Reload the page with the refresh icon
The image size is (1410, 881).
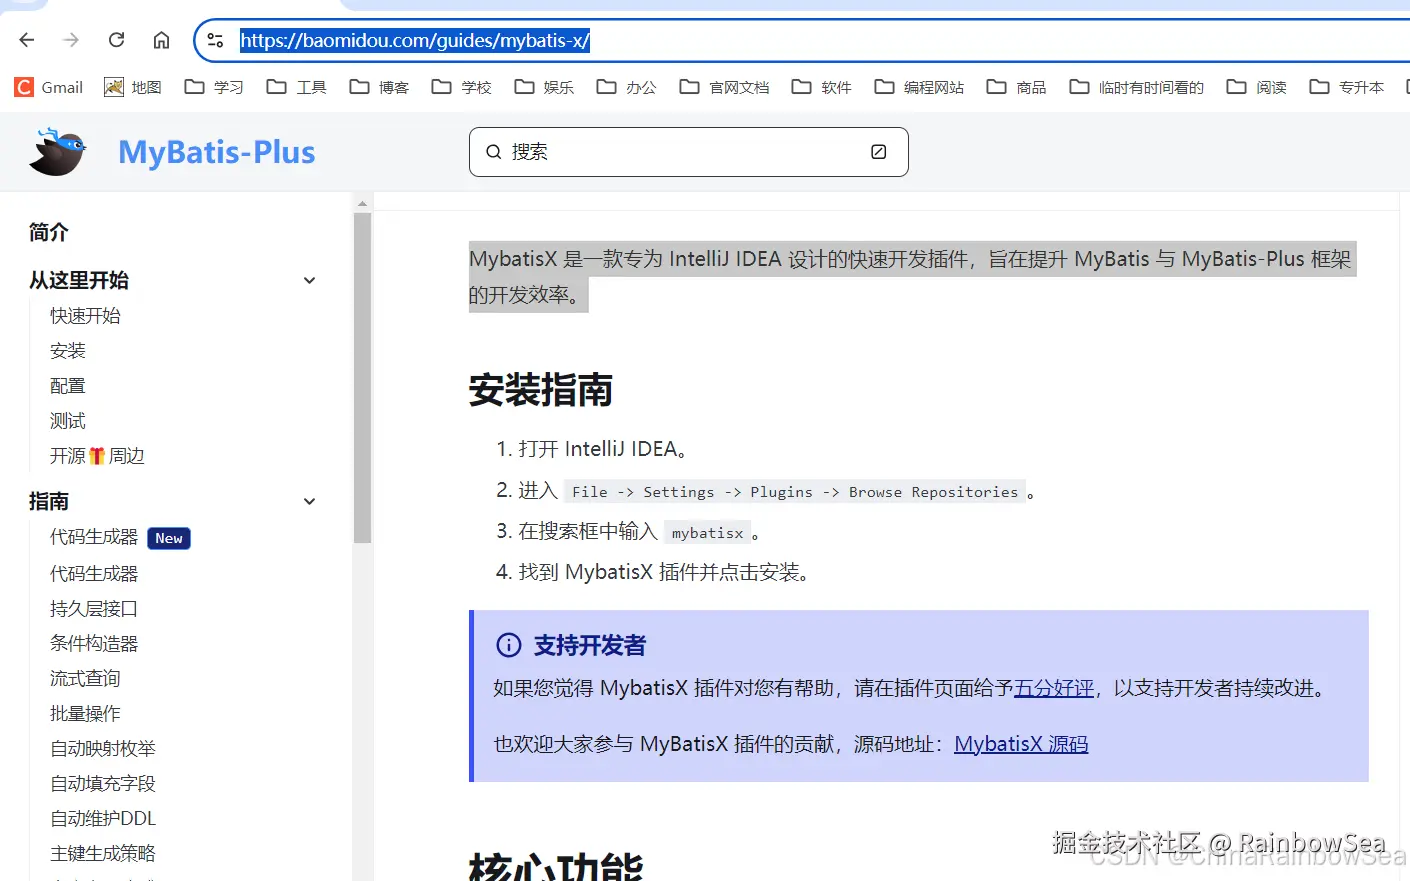point(116,40)
